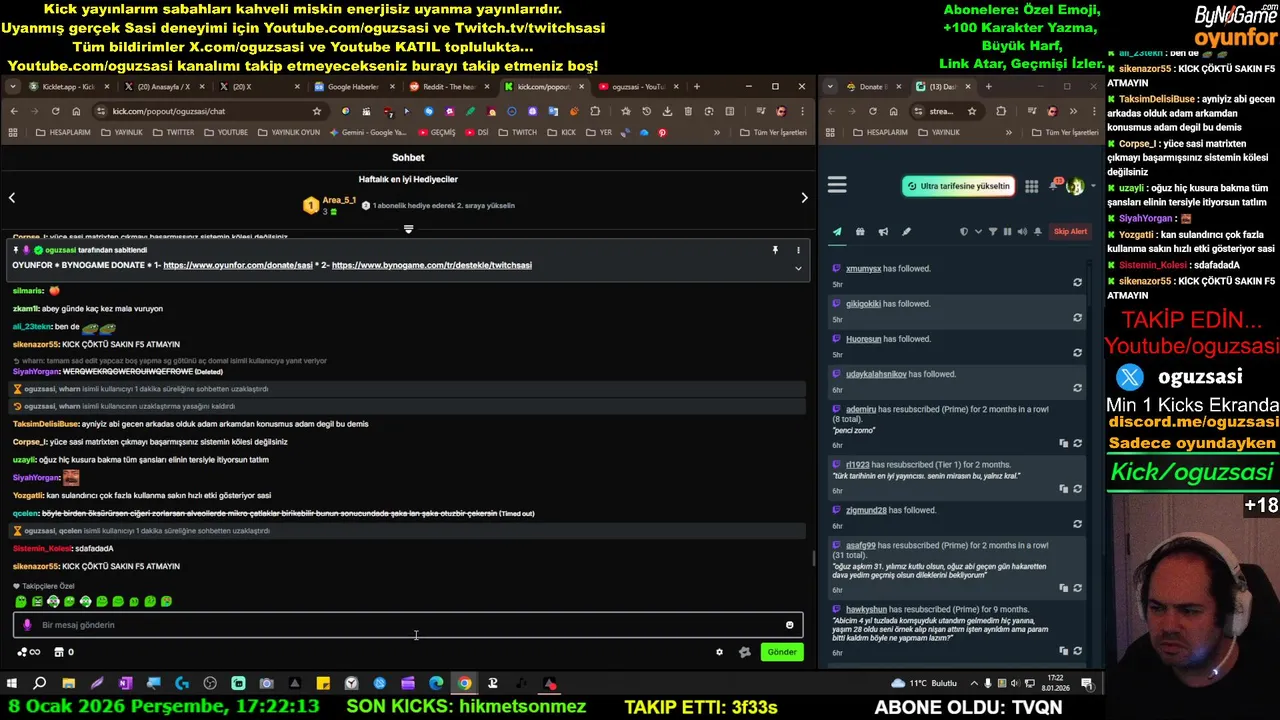Bookmark the kick.com chat page
This screenshot has height=720, width=1280.
317,111
